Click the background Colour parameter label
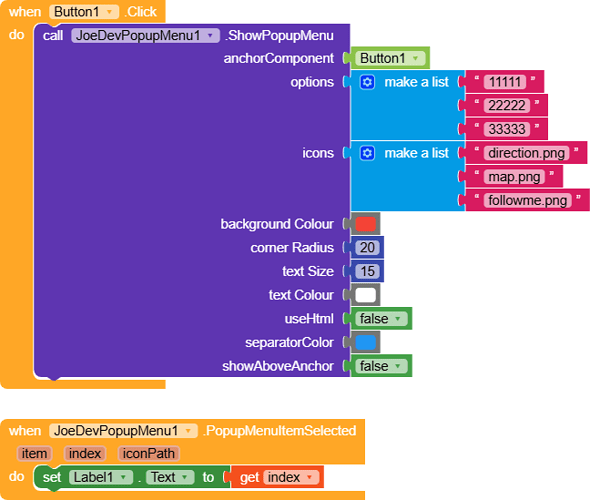 point(277,224)
